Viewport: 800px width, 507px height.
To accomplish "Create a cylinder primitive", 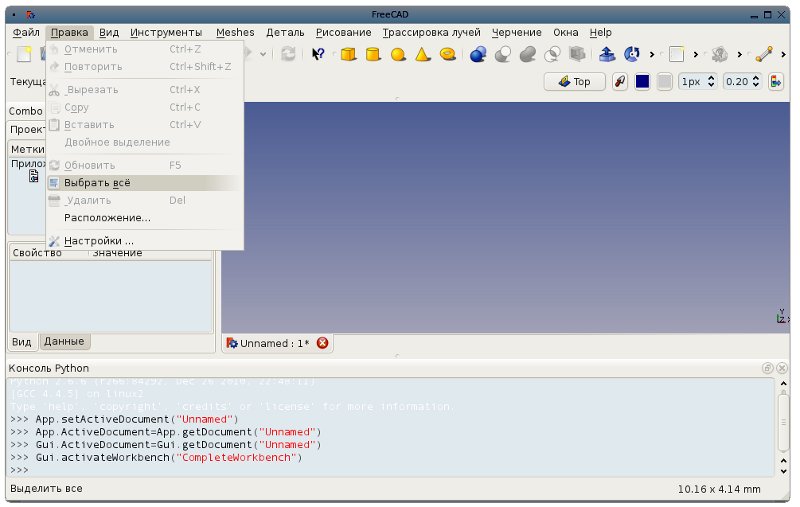I will point(373,54).
